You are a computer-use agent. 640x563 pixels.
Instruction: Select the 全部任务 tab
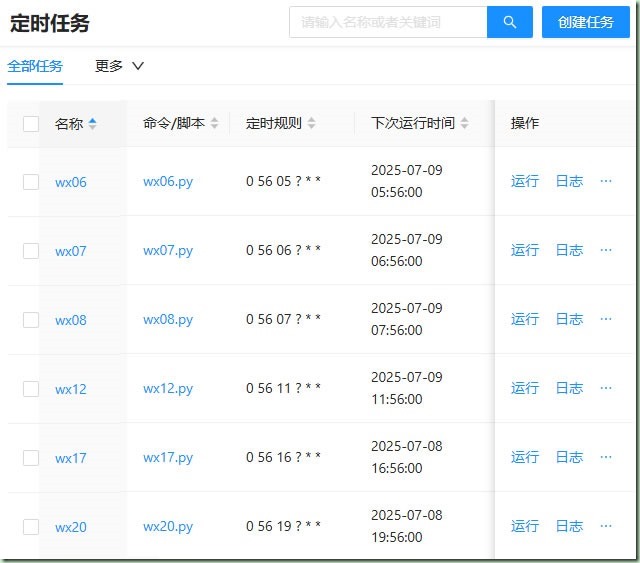click(x=35, y=66)
